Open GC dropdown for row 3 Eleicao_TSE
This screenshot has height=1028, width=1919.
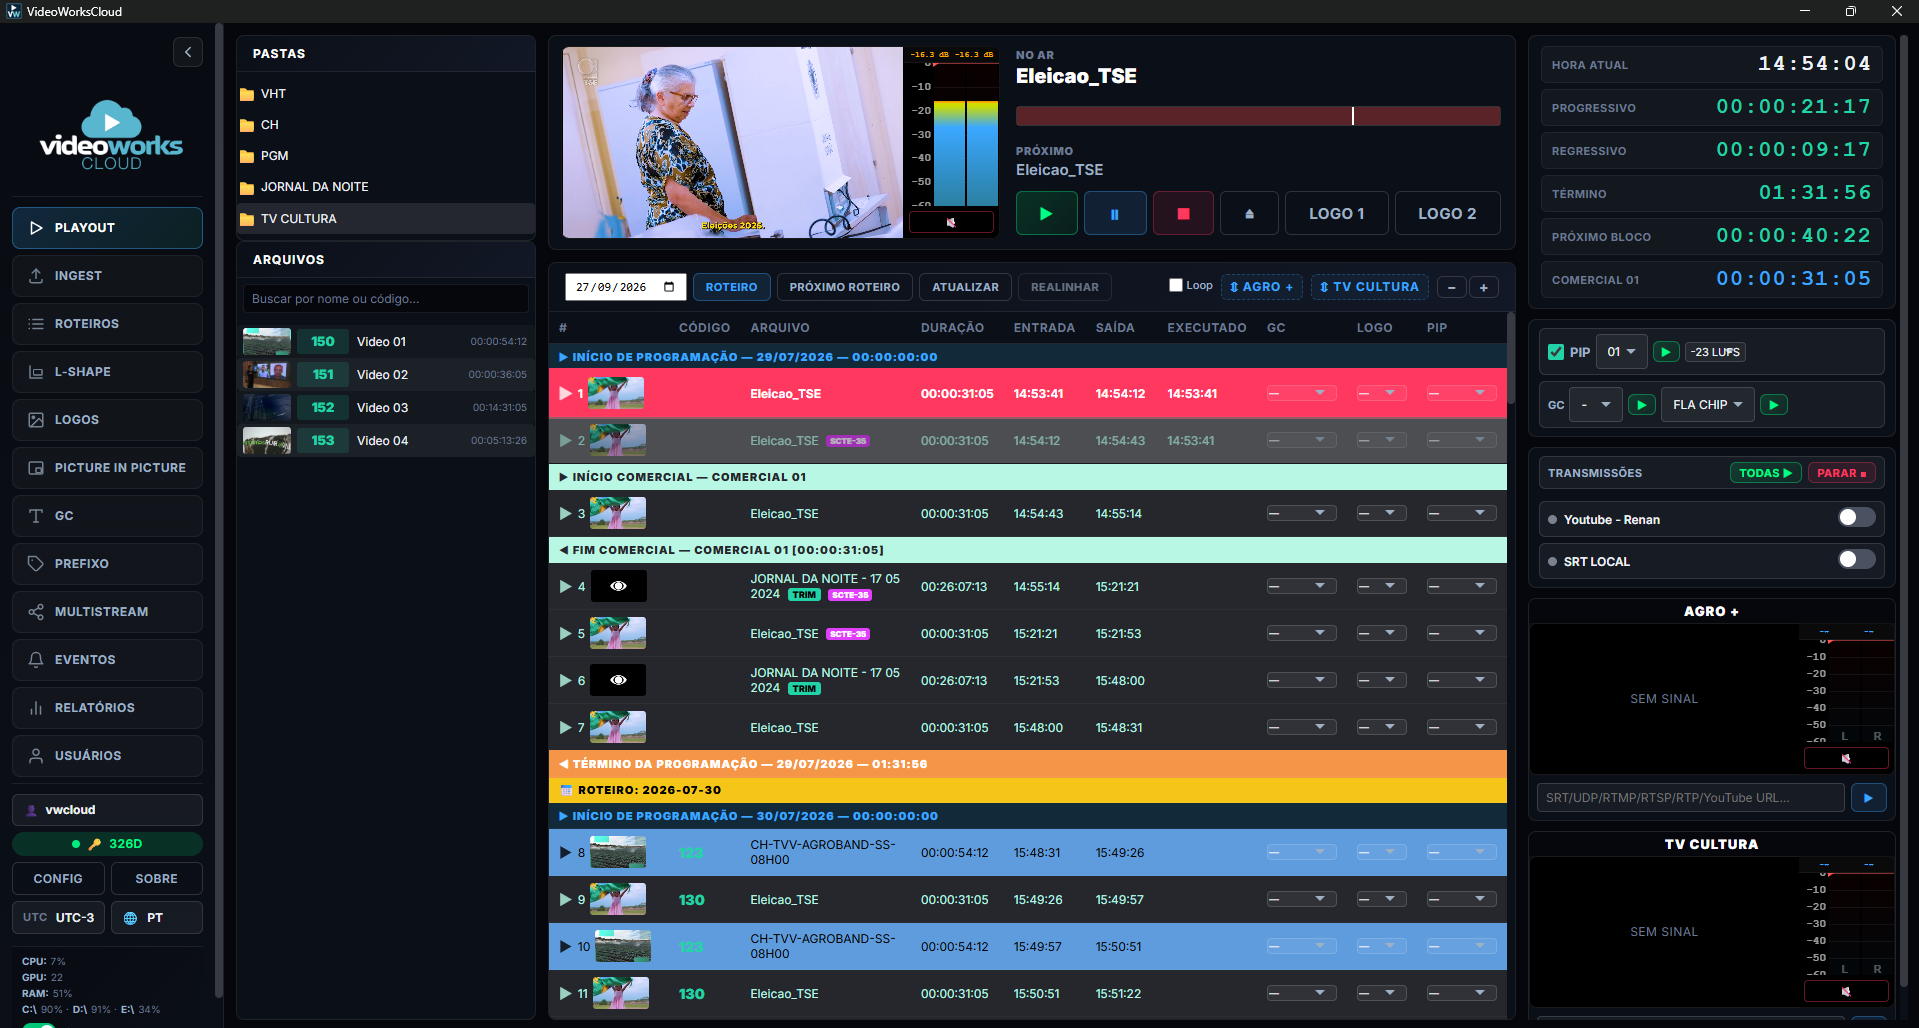[1301, 514]
